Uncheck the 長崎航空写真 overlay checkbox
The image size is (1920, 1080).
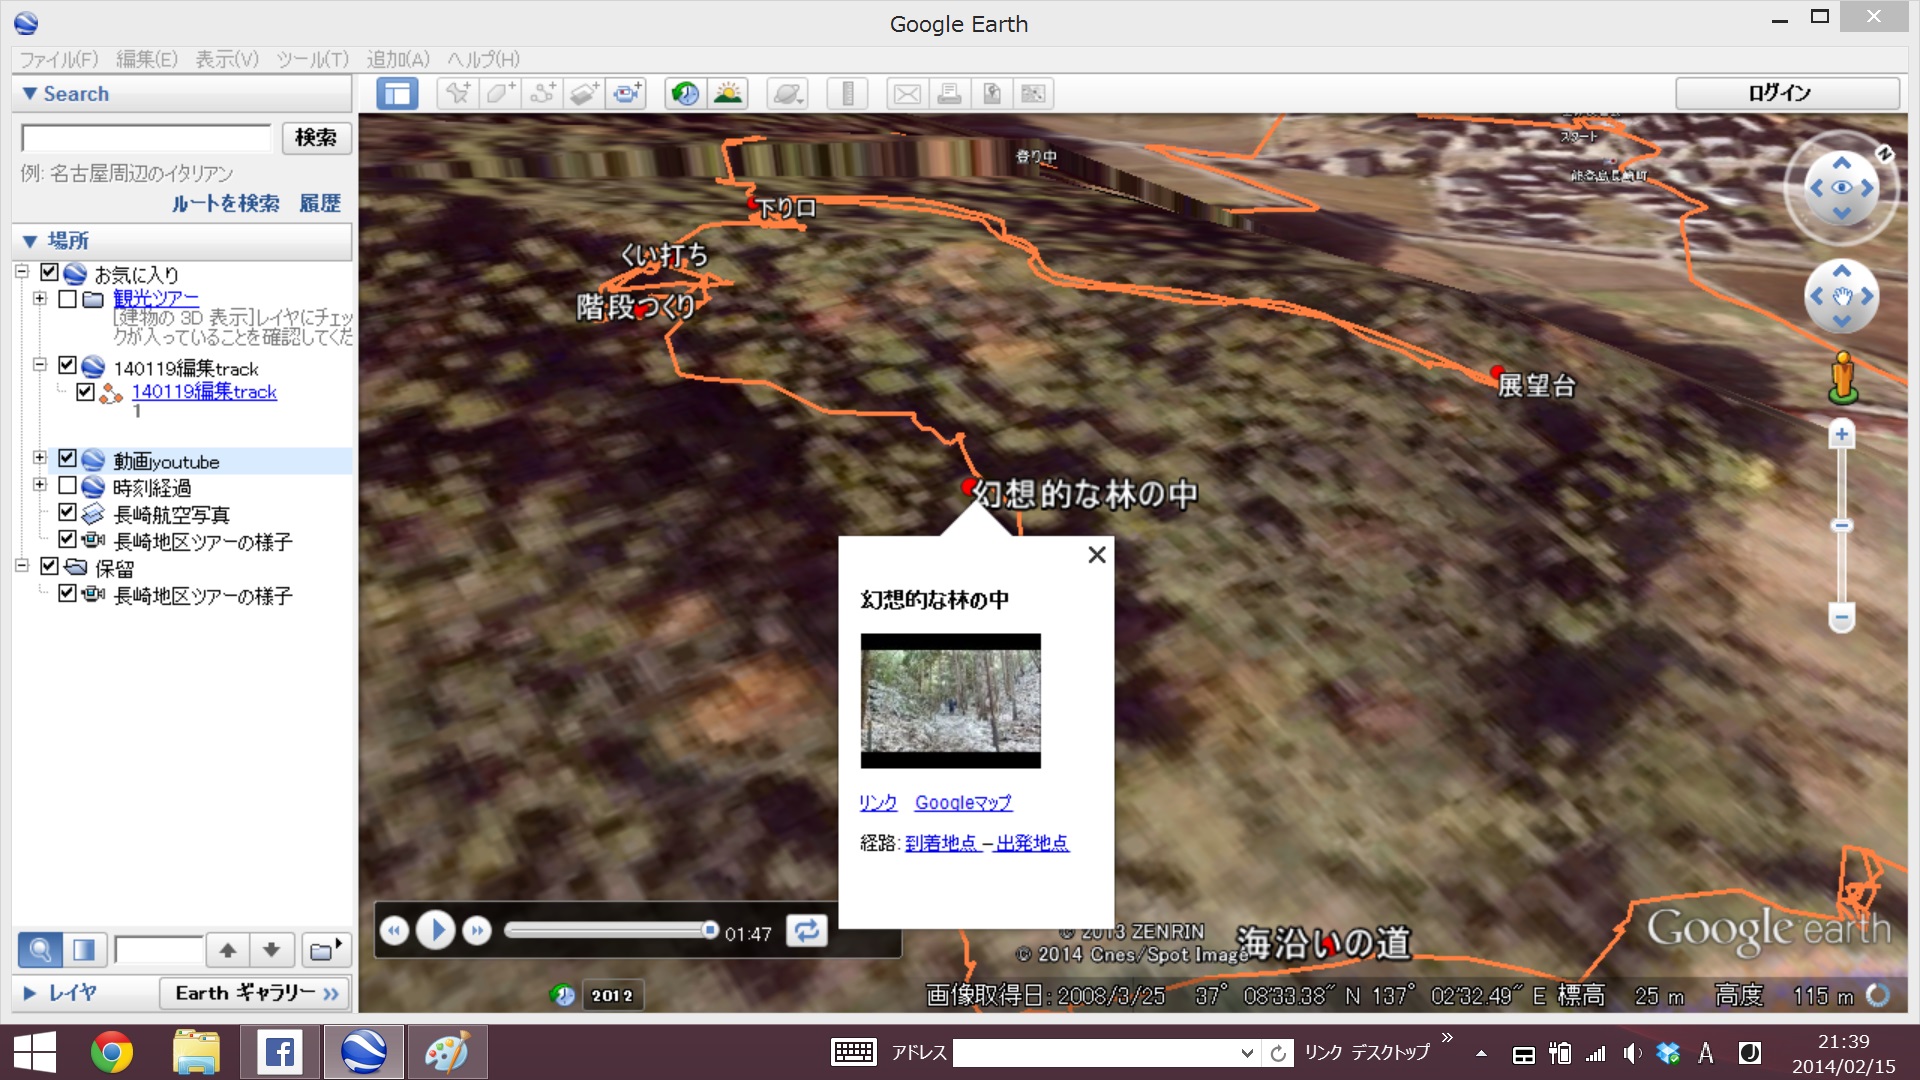click(x=68, y=513)
